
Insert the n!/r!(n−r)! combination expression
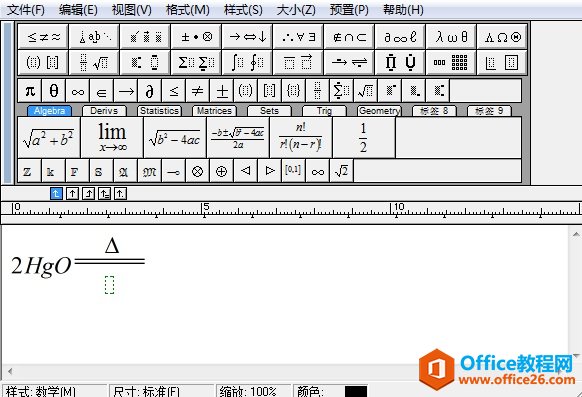pos(301,138)
